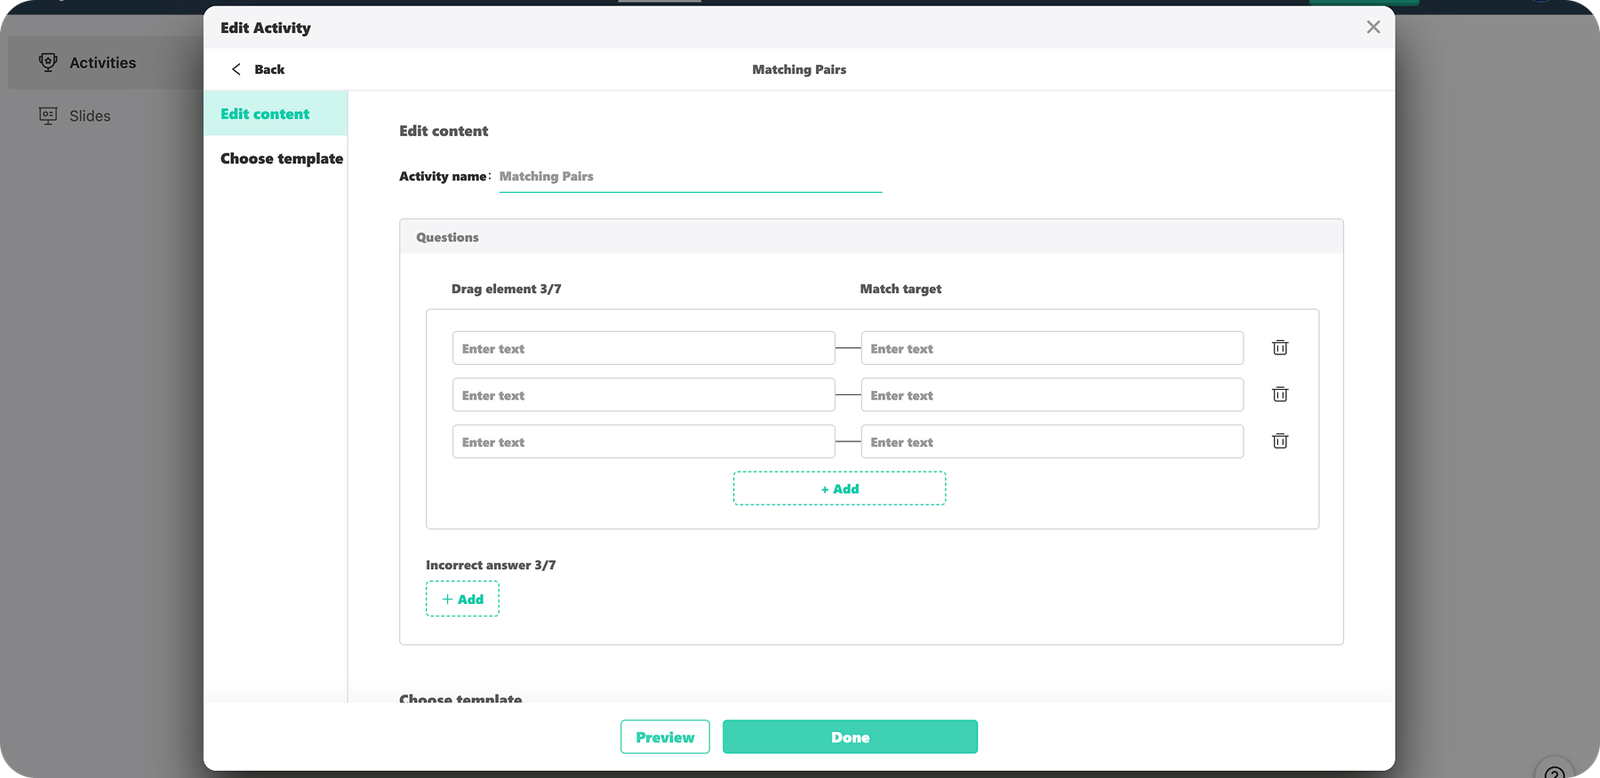The height and width of the screenshot is (778, 1600).
Task: Click the Back arrow icon
Action: coord(236,69)
